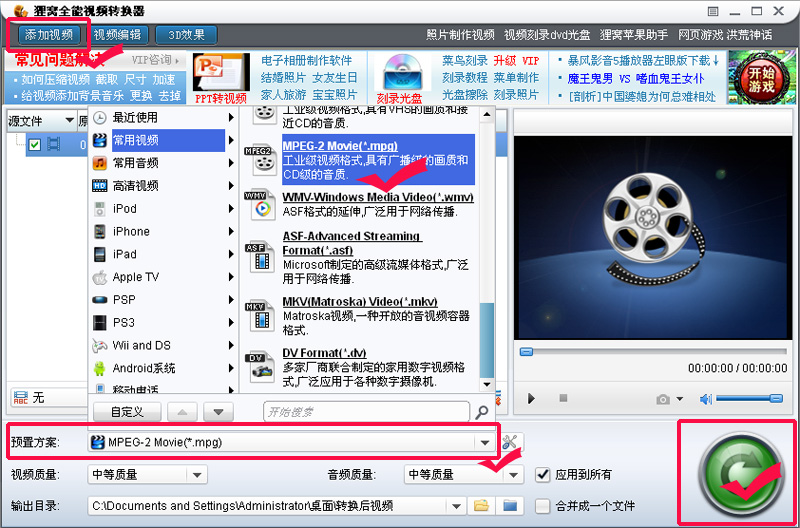Viewport: 800px width, 528px height.
Task: Open the window menu icon in title bar
Action: coord(713,11)
